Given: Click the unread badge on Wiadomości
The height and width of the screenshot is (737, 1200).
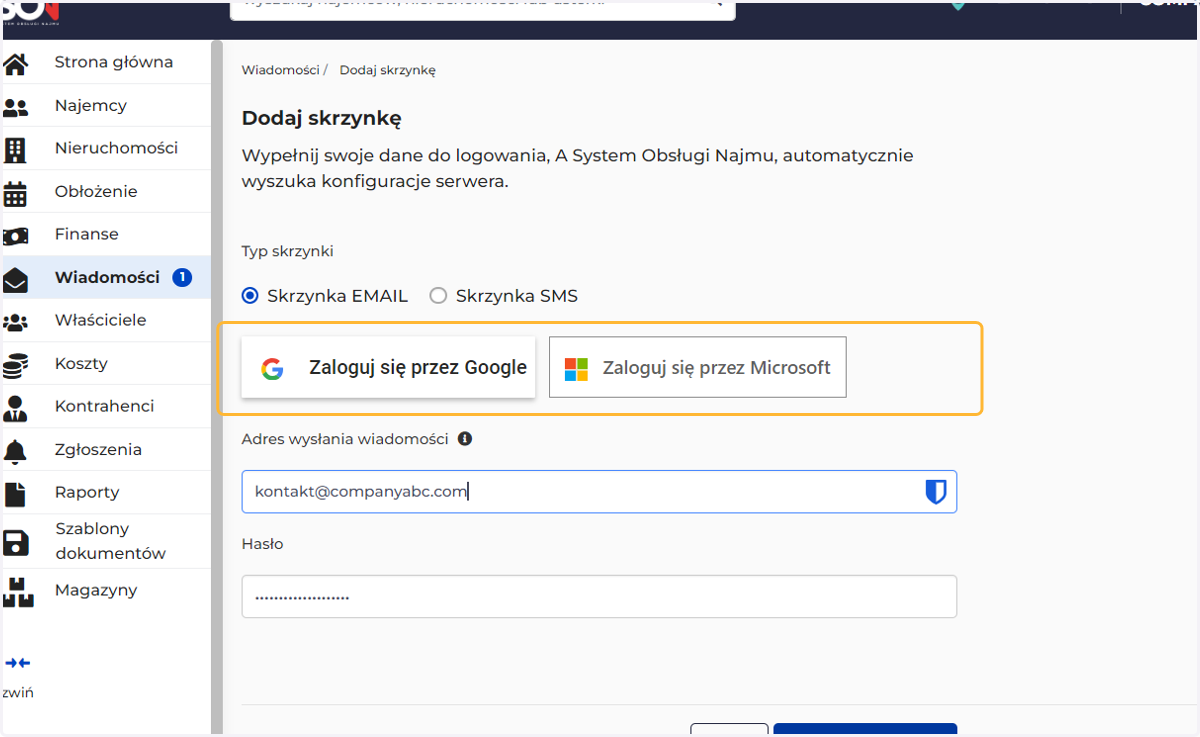Looking at the screenshot, I should coord(182,277).
